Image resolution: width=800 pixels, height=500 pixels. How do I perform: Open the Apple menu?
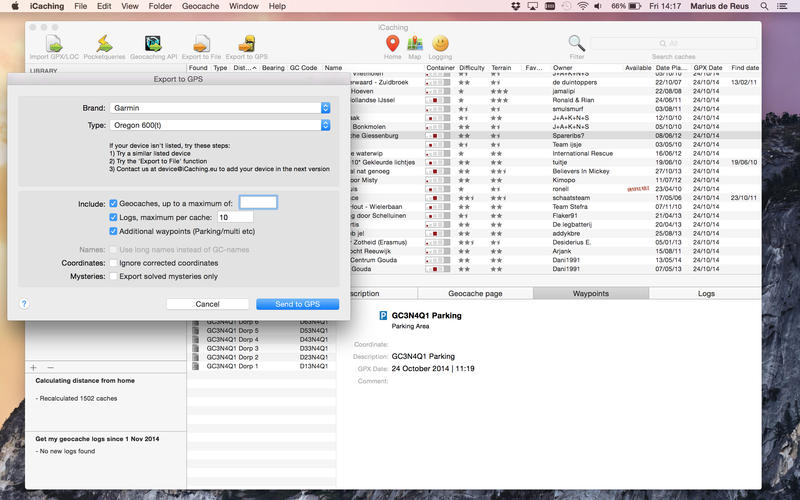click(x=15, y=6)
